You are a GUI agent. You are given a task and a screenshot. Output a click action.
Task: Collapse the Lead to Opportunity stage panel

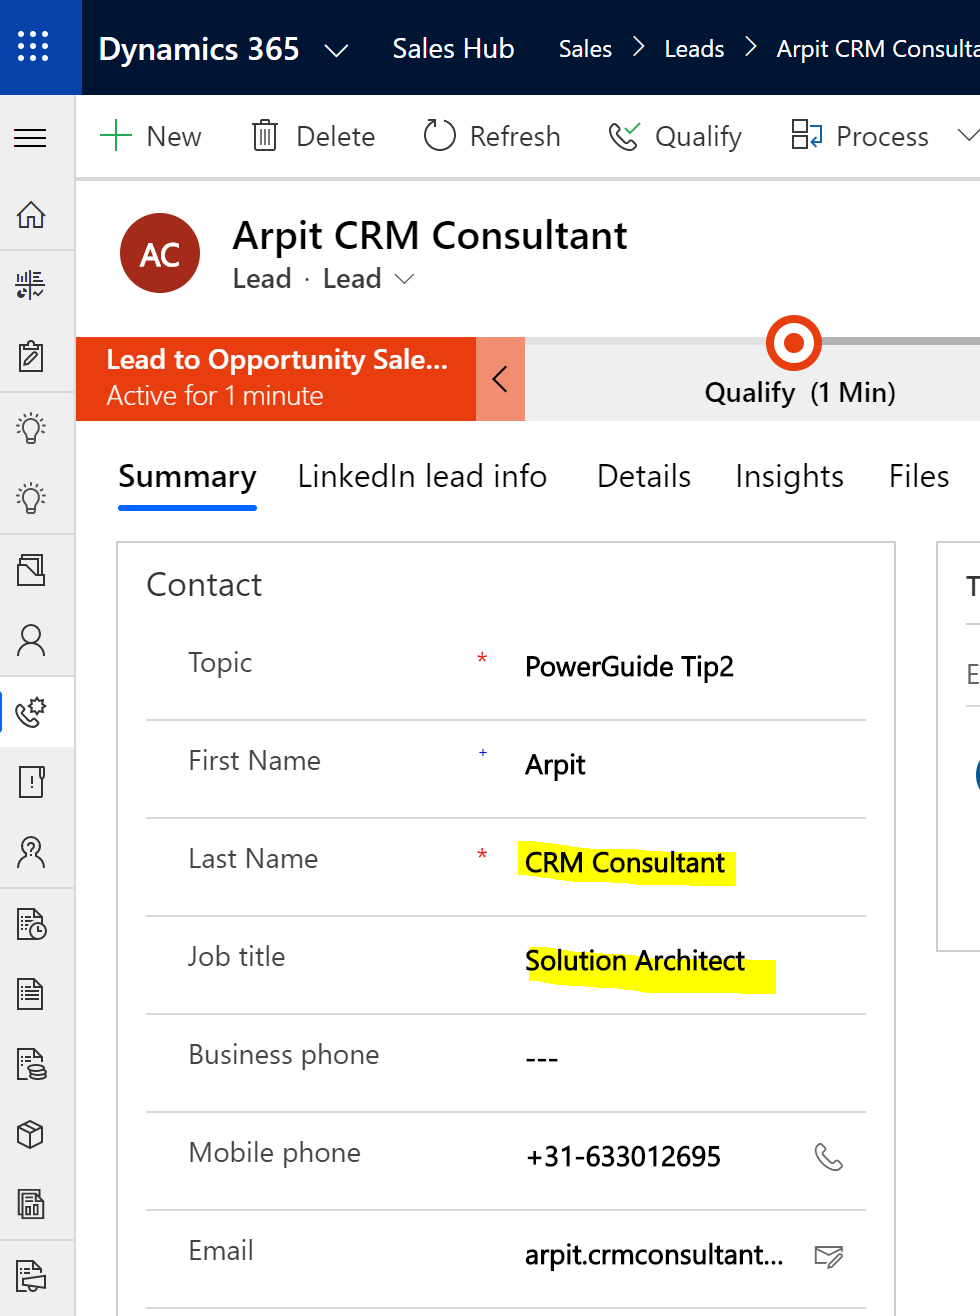pyautogui.click(x=500, y=379)
